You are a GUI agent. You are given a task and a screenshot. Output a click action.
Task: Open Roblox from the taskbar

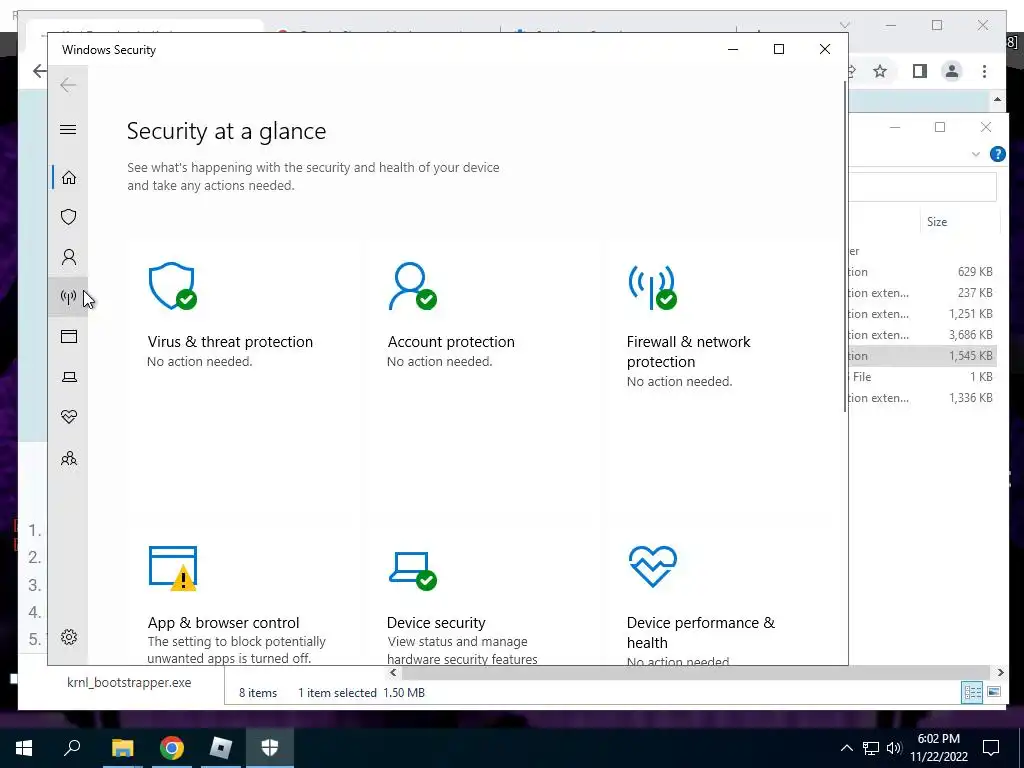(x=221, y=748)
